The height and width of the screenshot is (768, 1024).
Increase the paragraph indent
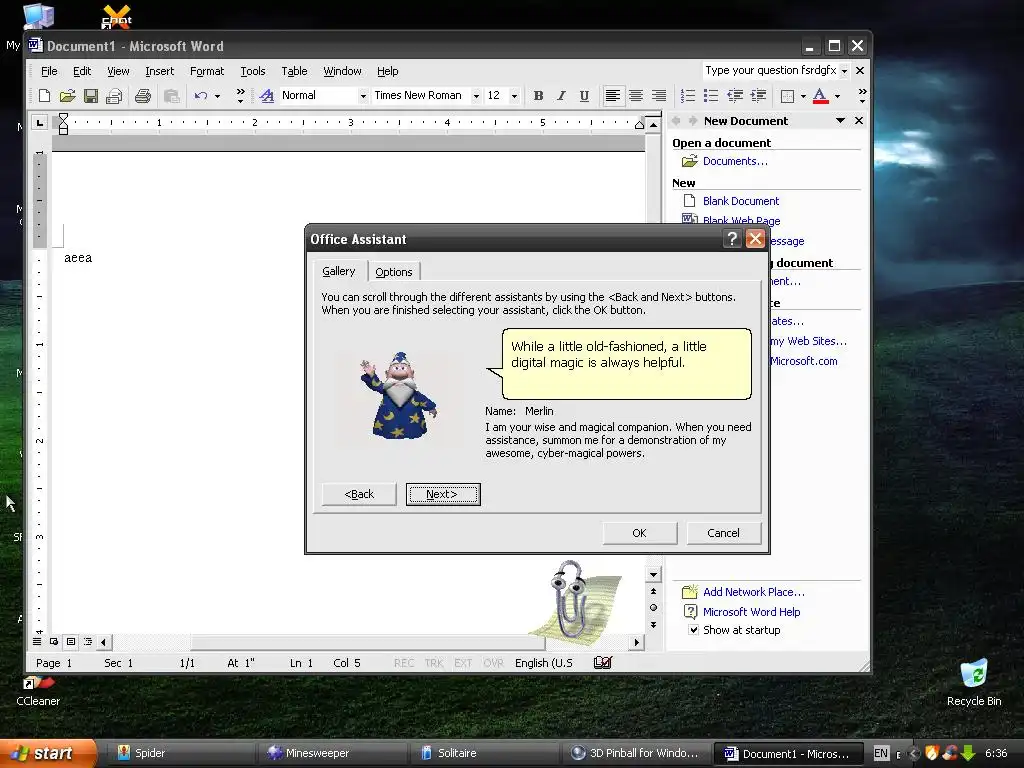[x=758, y=96]
